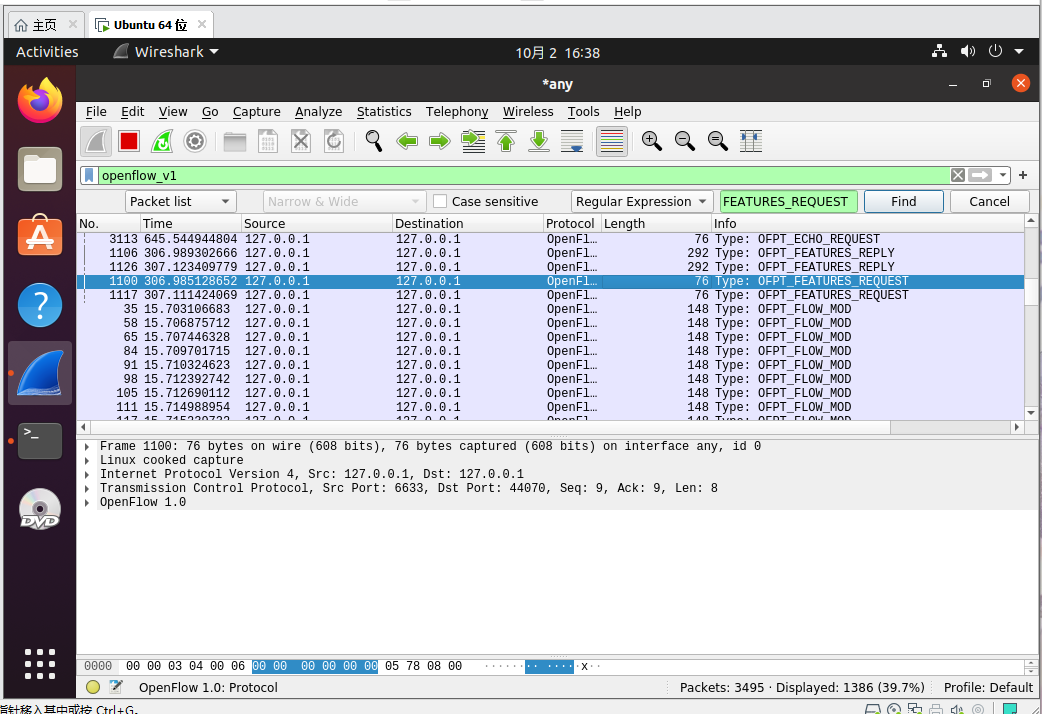The width and height of the screenshot is (1042, 714).
Task: Select packet 1106 OFPT_FEATURES_REPLY row
Action: click(x=550, y=253)
